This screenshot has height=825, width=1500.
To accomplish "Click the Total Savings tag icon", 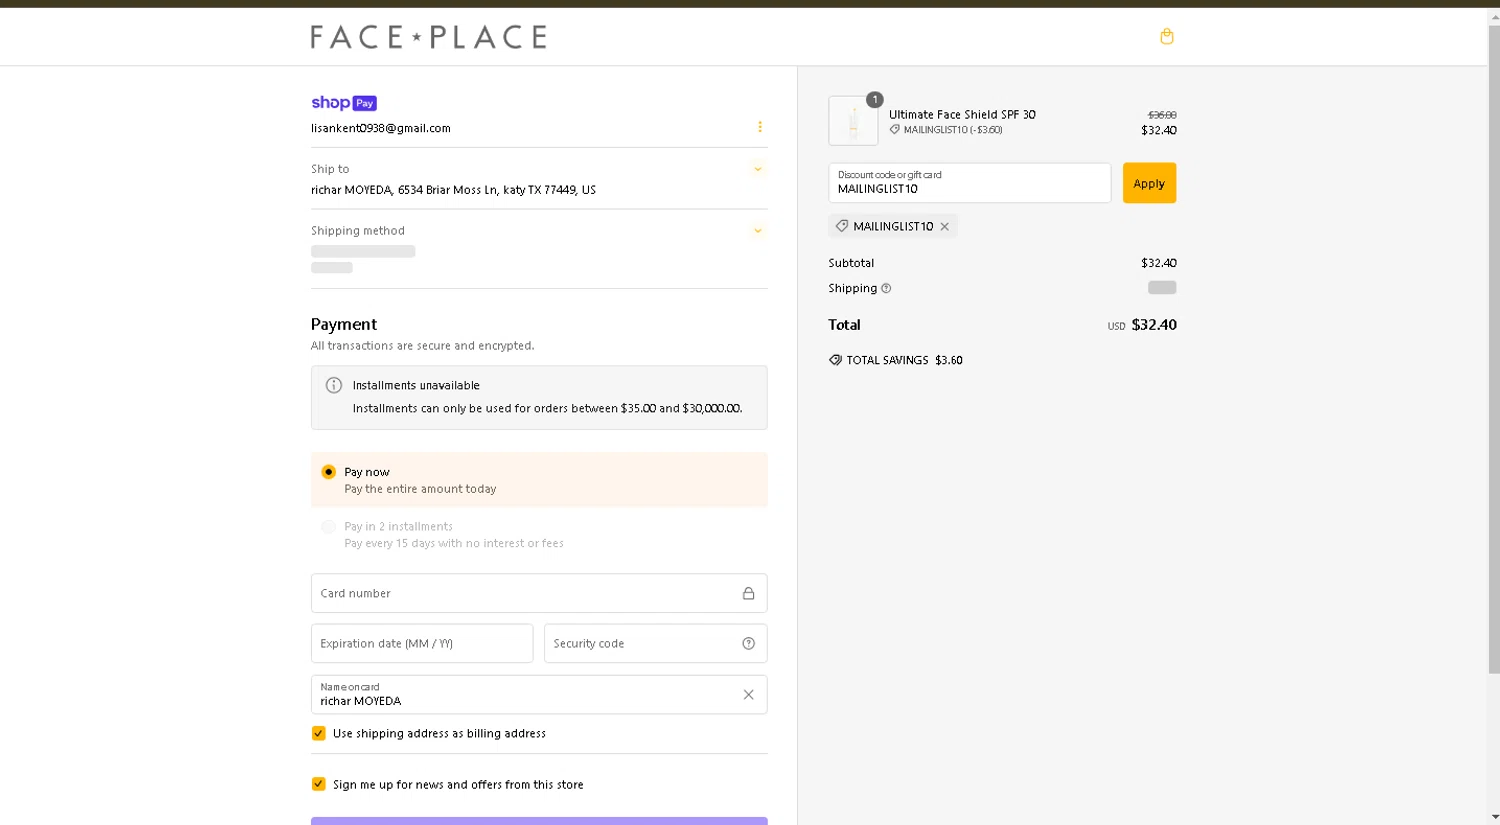I will (835, 360).
